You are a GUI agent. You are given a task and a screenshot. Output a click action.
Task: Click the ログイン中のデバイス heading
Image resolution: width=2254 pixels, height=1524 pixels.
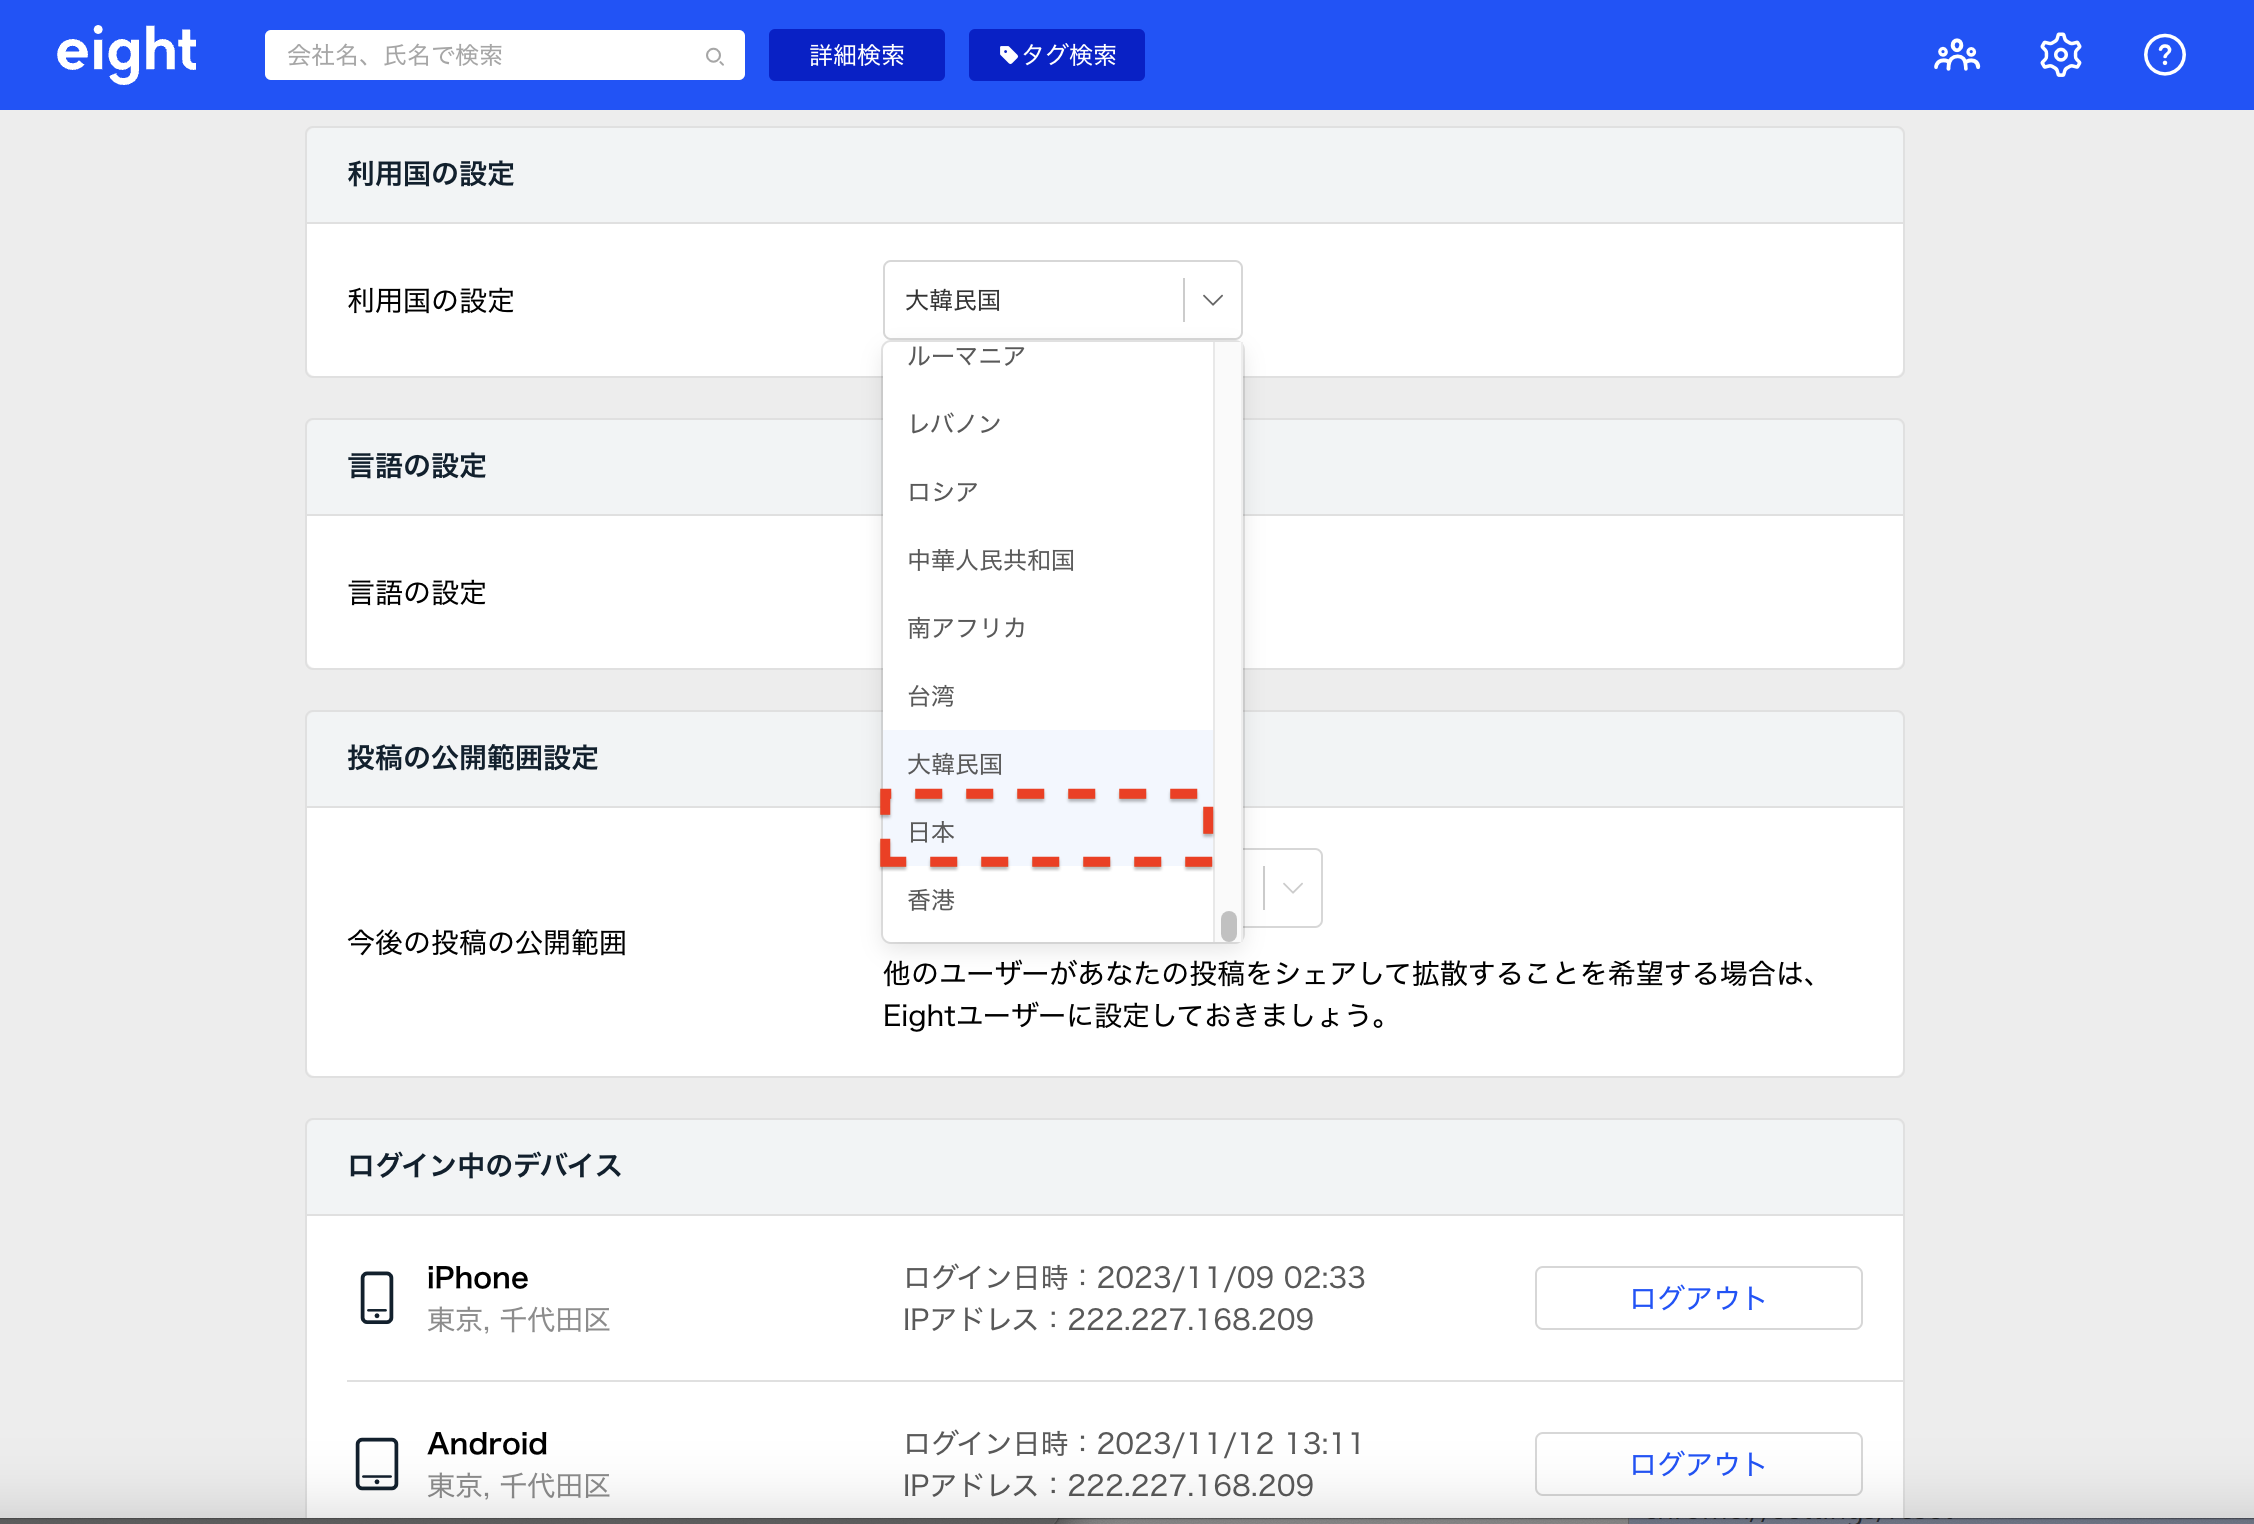click(x=484, y=1166)
